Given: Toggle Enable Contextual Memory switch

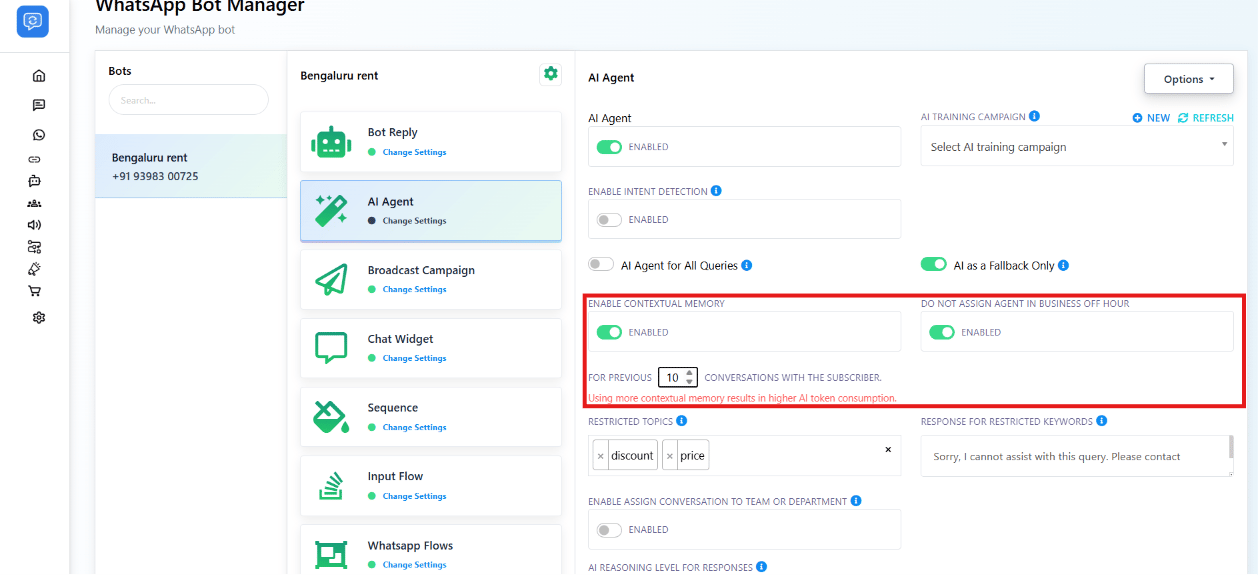Looking at the screenshot, I should pos(609,332).
